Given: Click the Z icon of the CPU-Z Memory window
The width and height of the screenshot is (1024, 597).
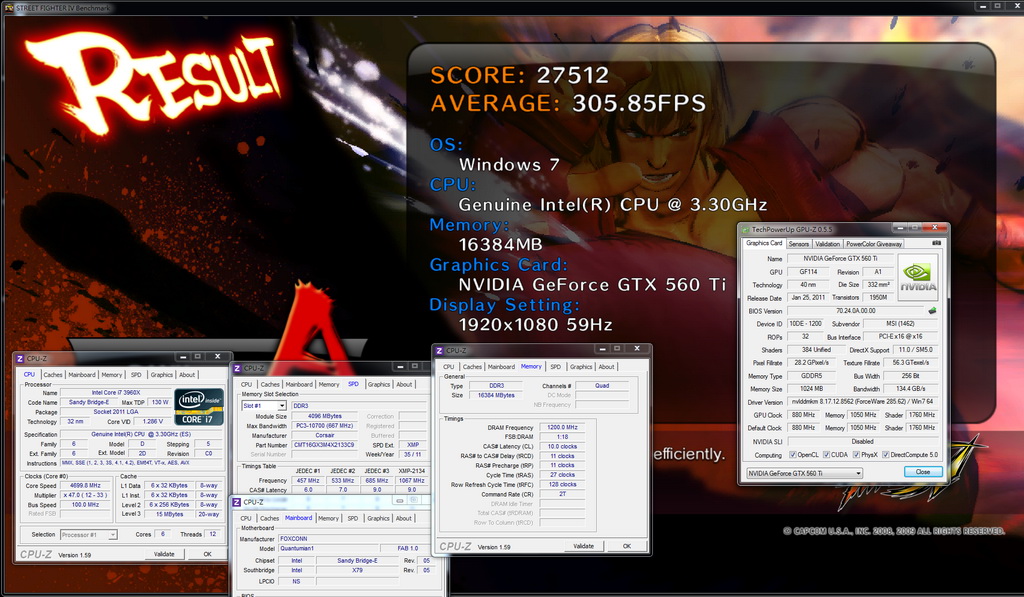Looking at the screenshot, I should tap(440, 351).
